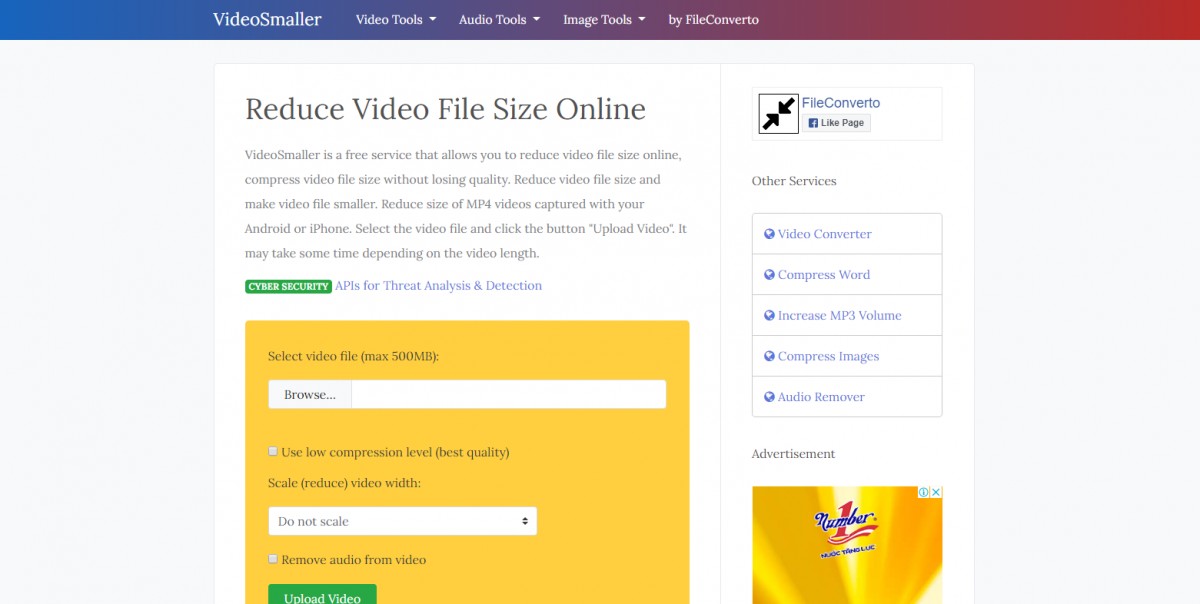Click the ad info icon
The height and width of the screenshot is (604, 1200).
pos(925,492)
